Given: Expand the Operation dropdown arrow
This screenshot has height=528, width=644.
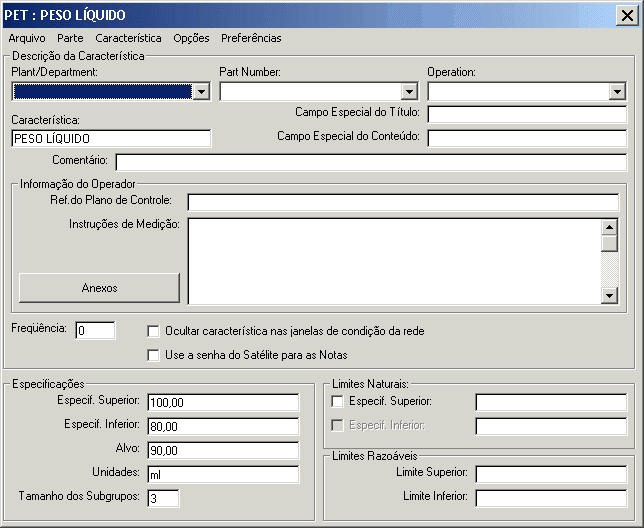Looking at the screenshot, I should coord(617,92).
